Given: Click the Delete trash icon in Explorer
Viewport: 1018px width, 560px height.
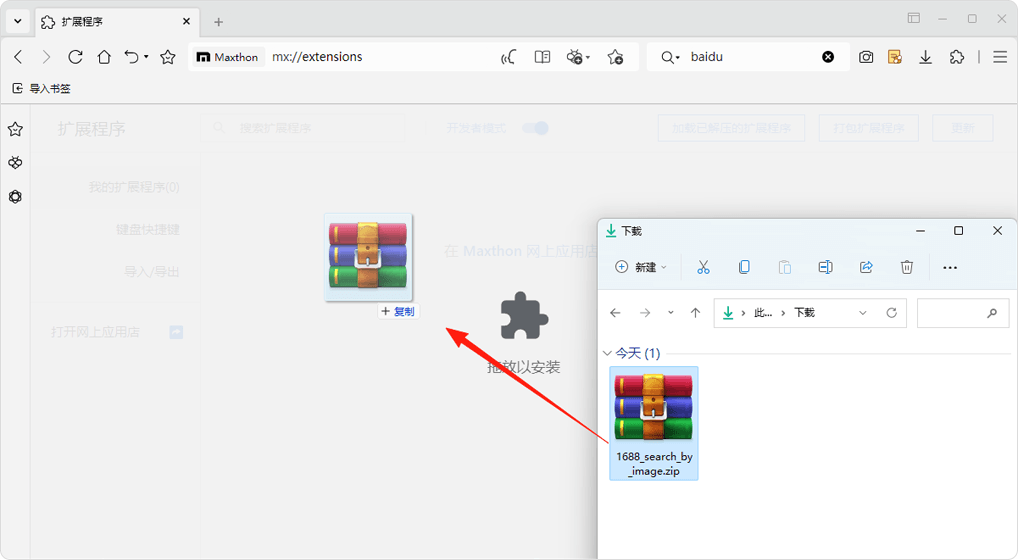Looking at the screenshot, I should pos(907,267).
